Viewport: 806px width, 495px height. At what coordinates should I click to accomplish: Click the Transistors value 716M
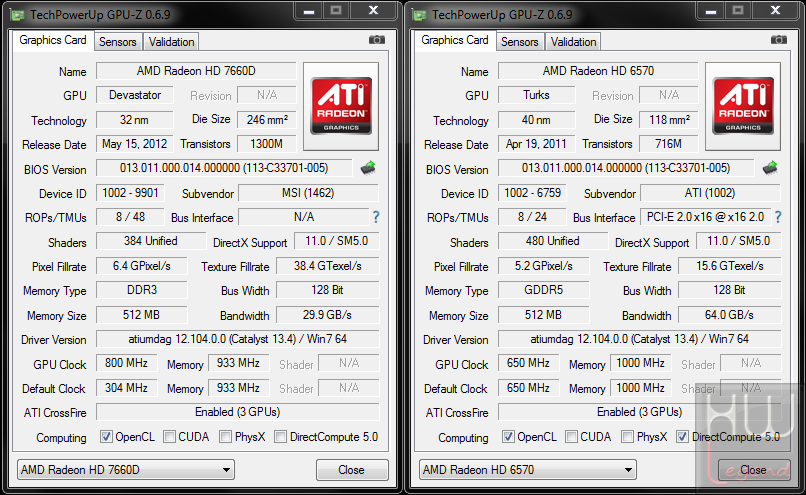(669, 144)
